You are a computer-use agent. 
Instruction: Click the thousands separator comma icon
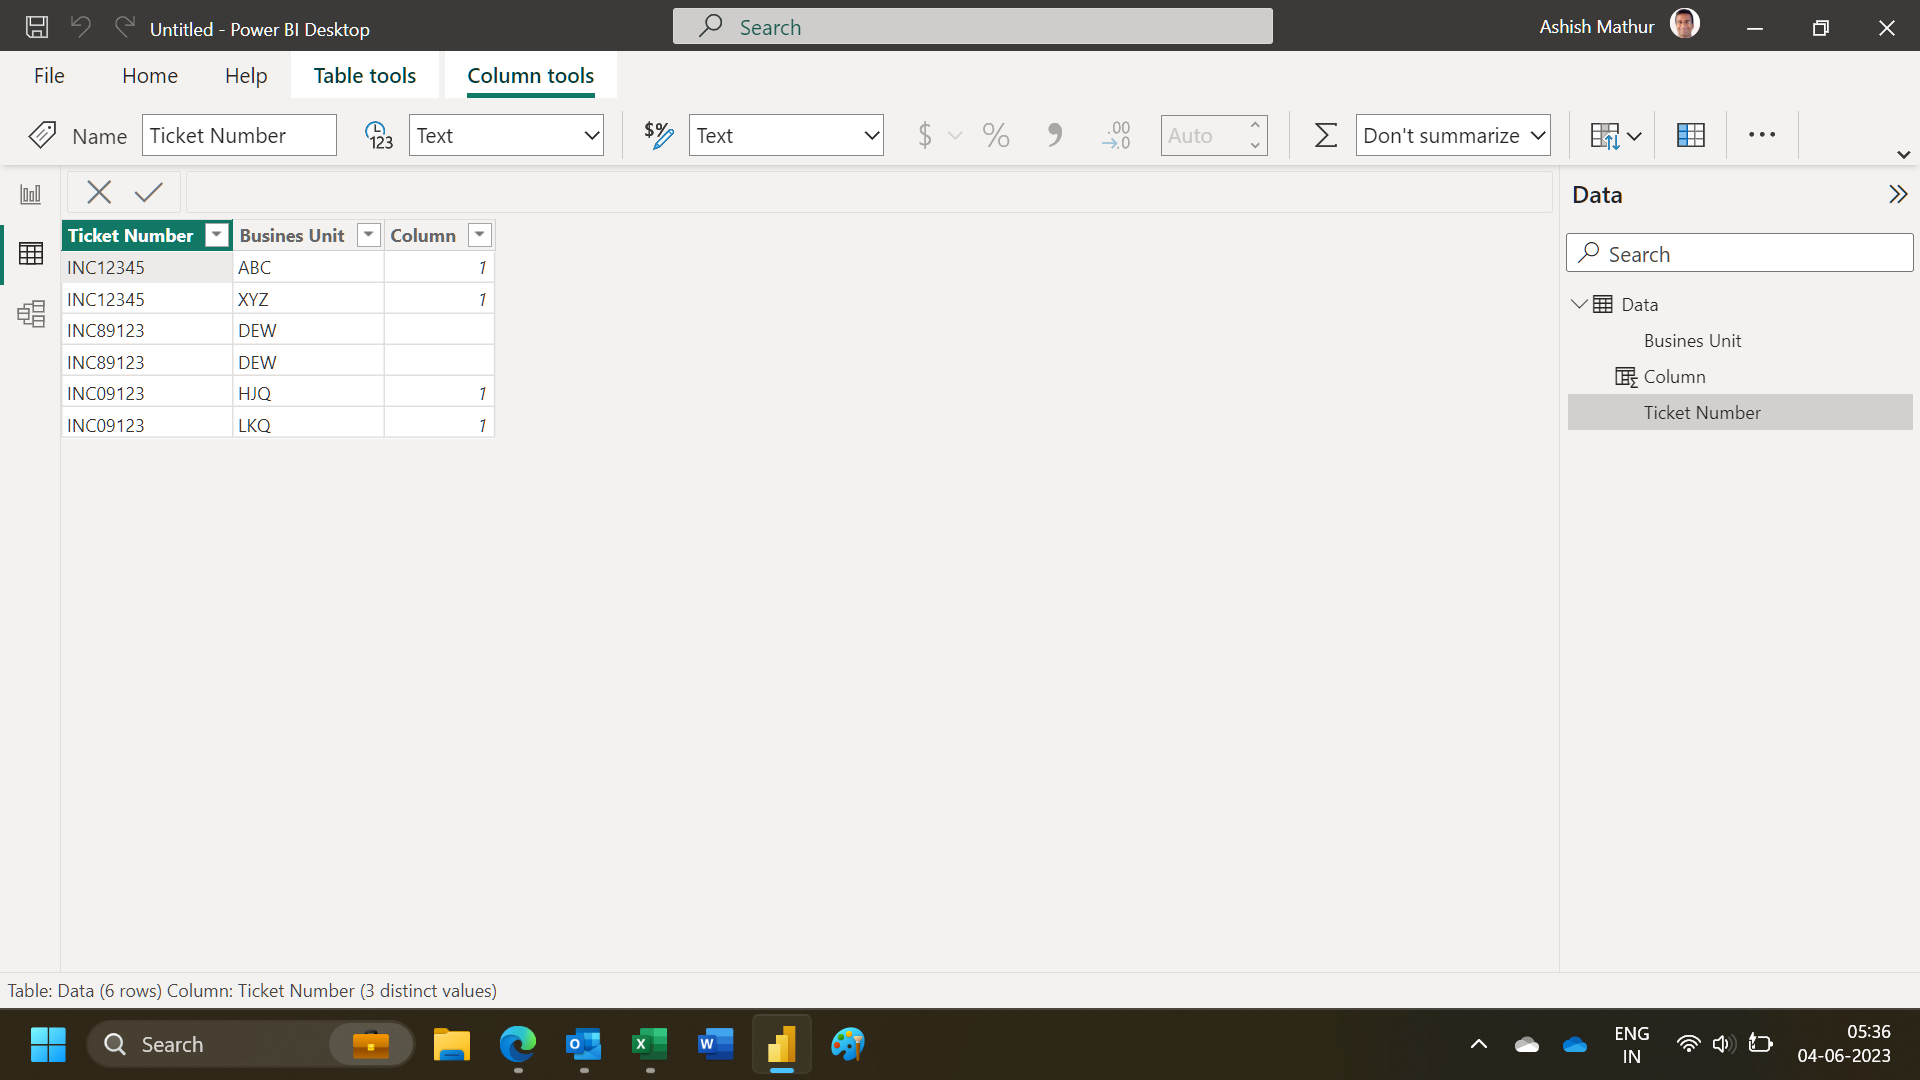point(1055,135)
